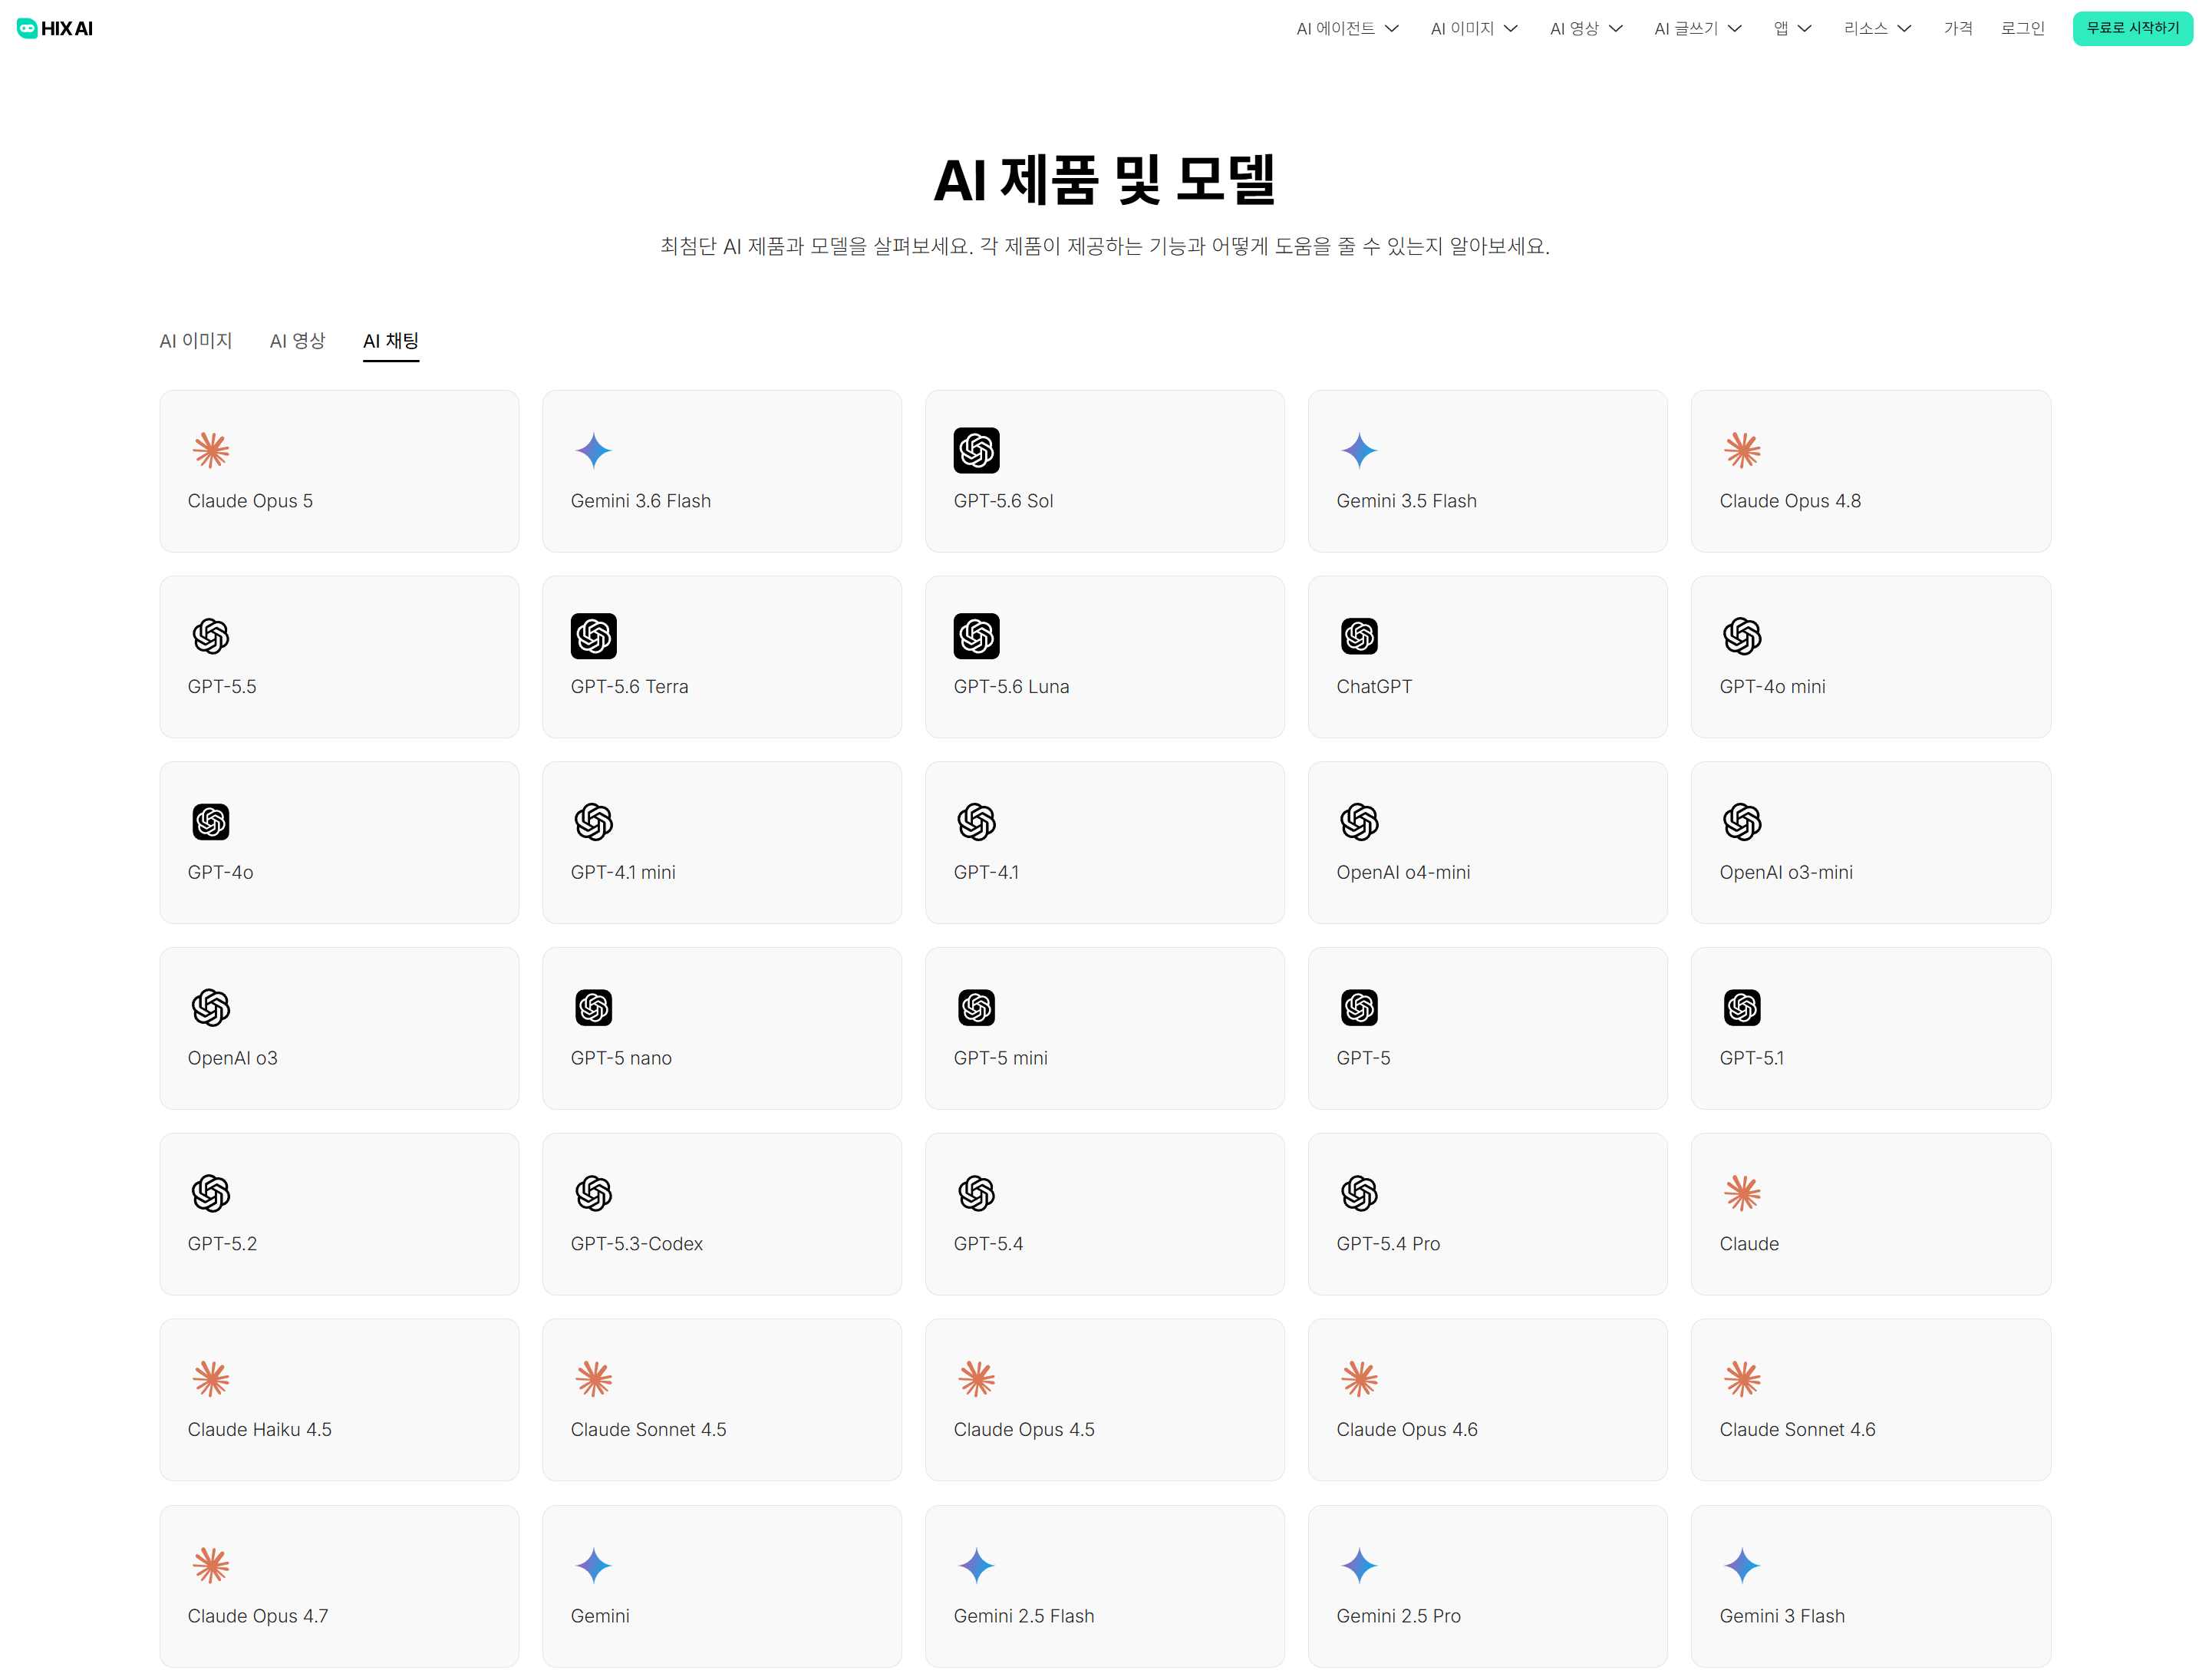Screen dimensions: 2212x1680
Task: Click the Gemini 3.6 Flash sparkle icon
Action: click(x=594, y=450)
